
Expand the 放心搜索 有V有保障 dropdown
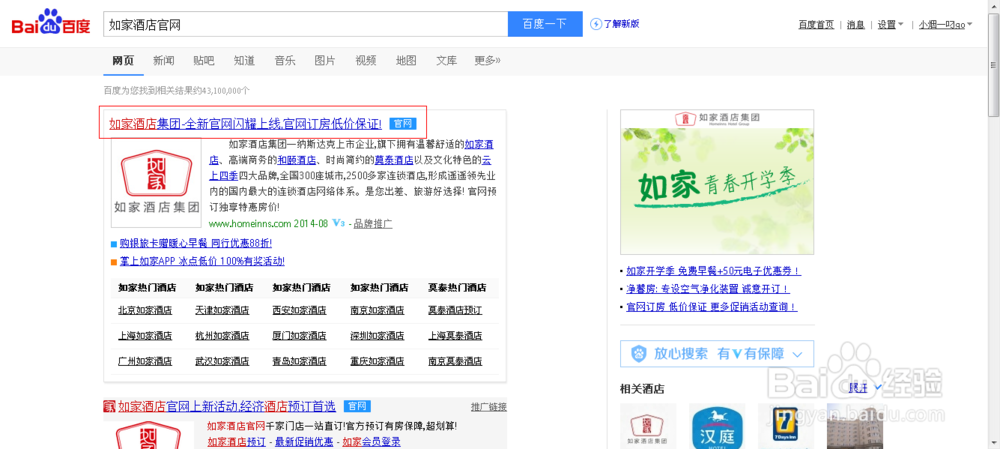[797, 354]
